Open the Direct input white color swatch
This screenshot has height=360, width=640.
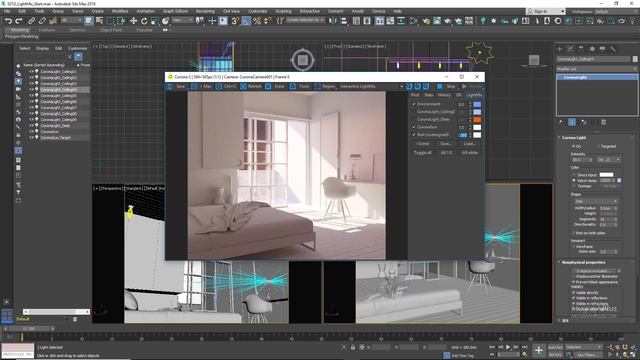[607, 175]
